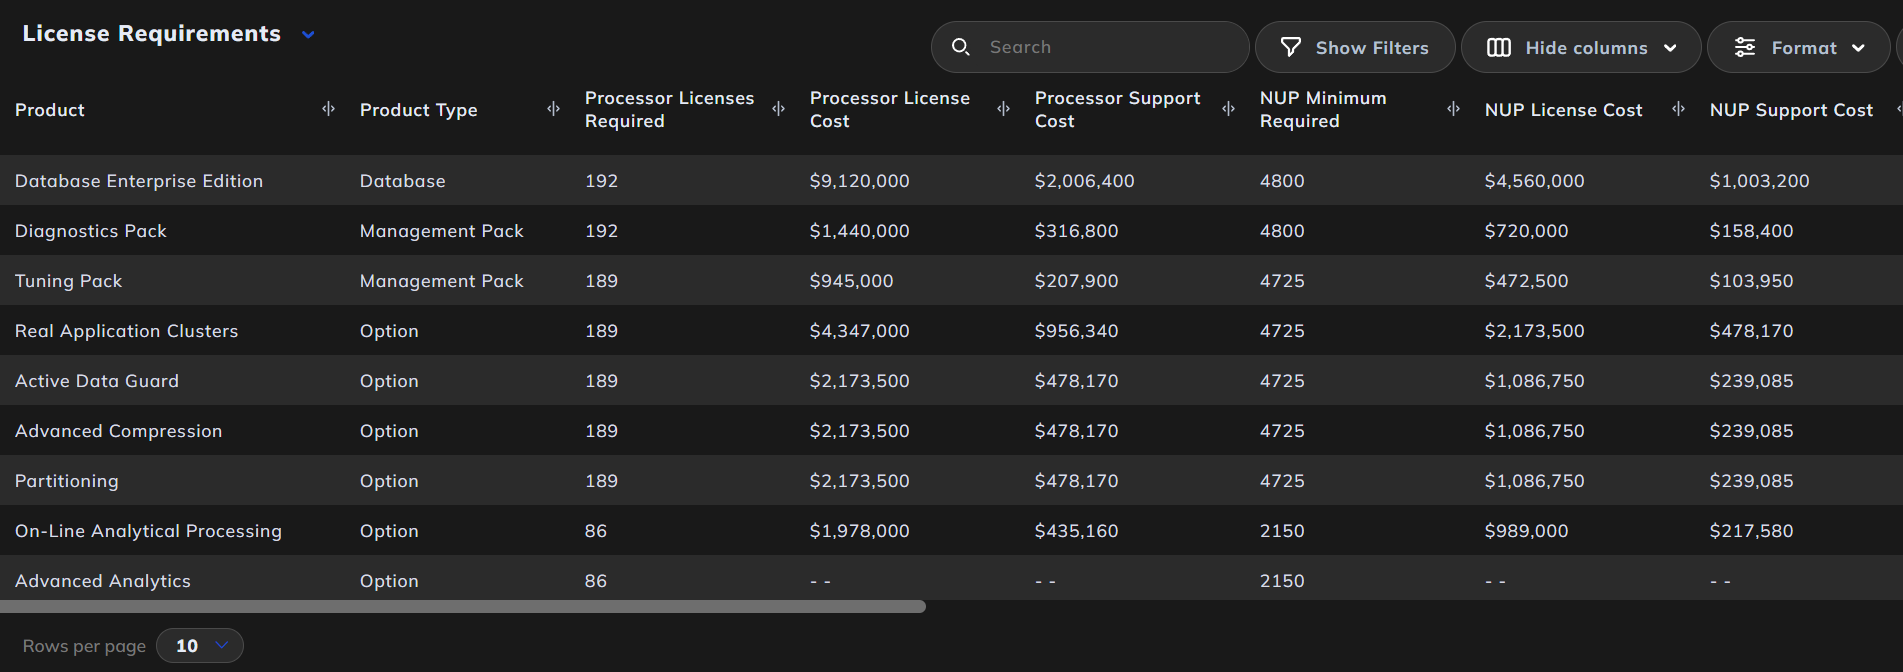
Task: Click the $4,347,000 processor license cost
Action: 860,331
